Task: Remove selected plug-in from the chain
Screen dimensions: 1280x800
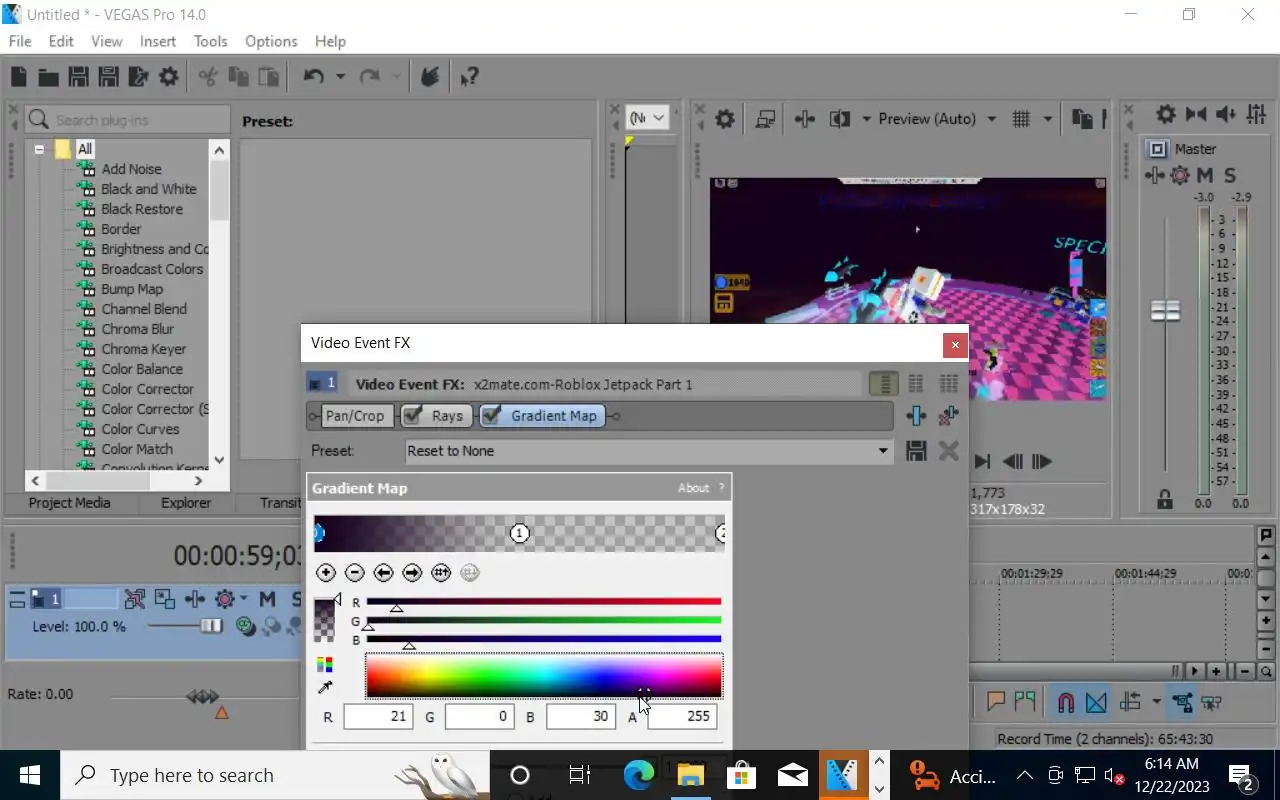Action: (x=948, y=416)
